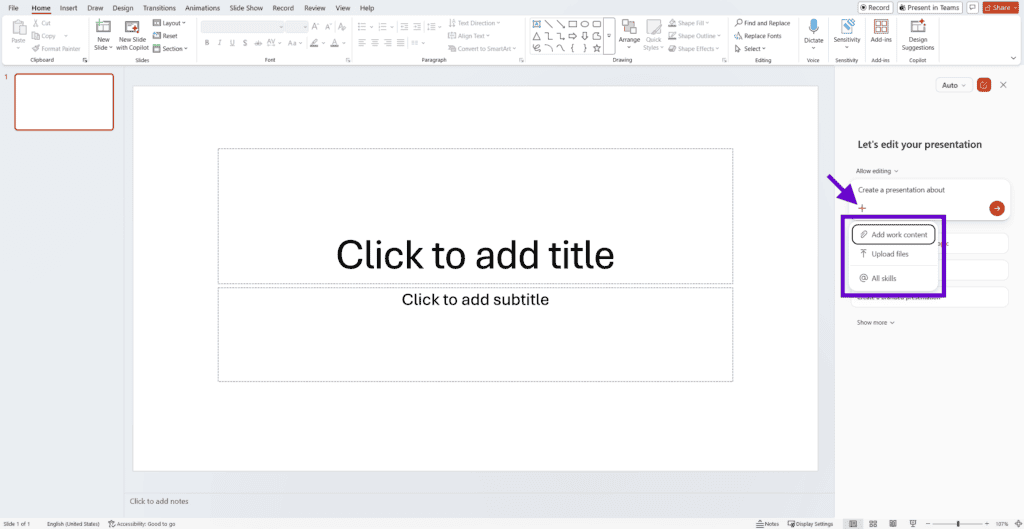The image size is (1024, 529).
Task: Click the Paste clipboard icon
Action: click(x=19, y=28)
